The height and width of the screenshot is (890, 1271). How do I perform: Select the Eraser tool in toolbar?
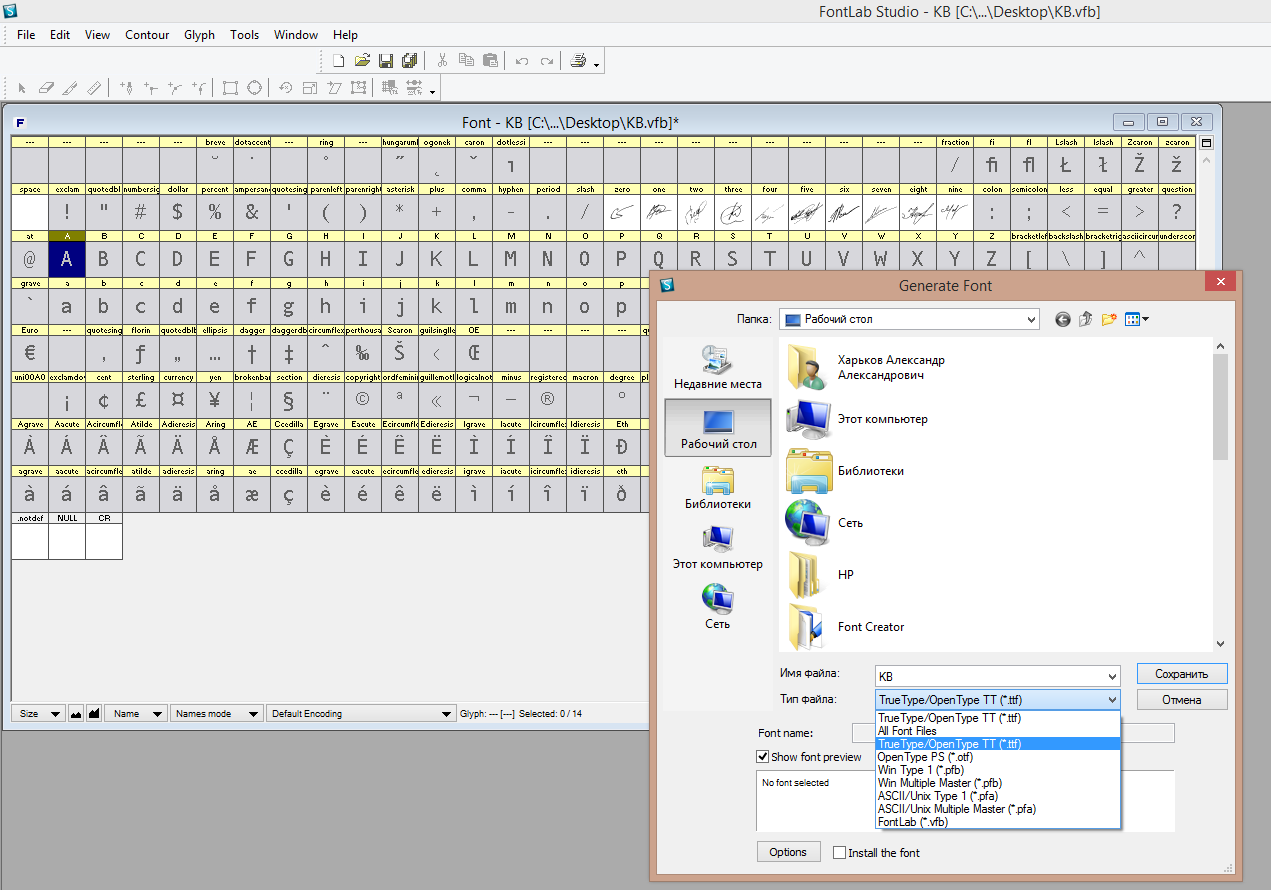tap(45, 88)
